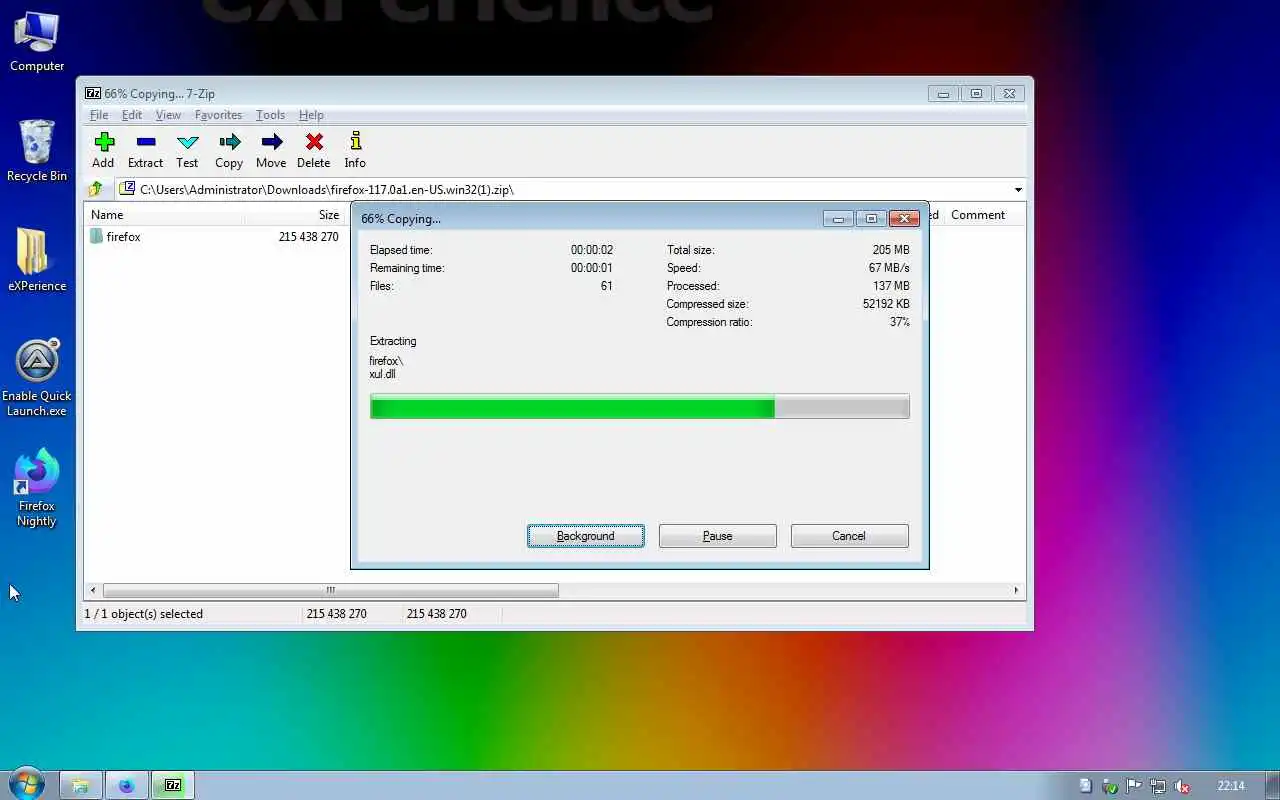Click the 'Elapsed time:' label
The height and width of the screenshot is (800, 1280).
(x=401, y=250)
